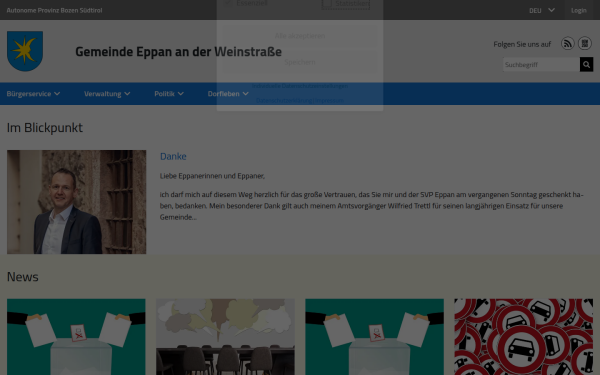Open the speech bubbles meeting room news image
Screen dimensions: 600x375
pyautogui.click(x=225, y=337)
